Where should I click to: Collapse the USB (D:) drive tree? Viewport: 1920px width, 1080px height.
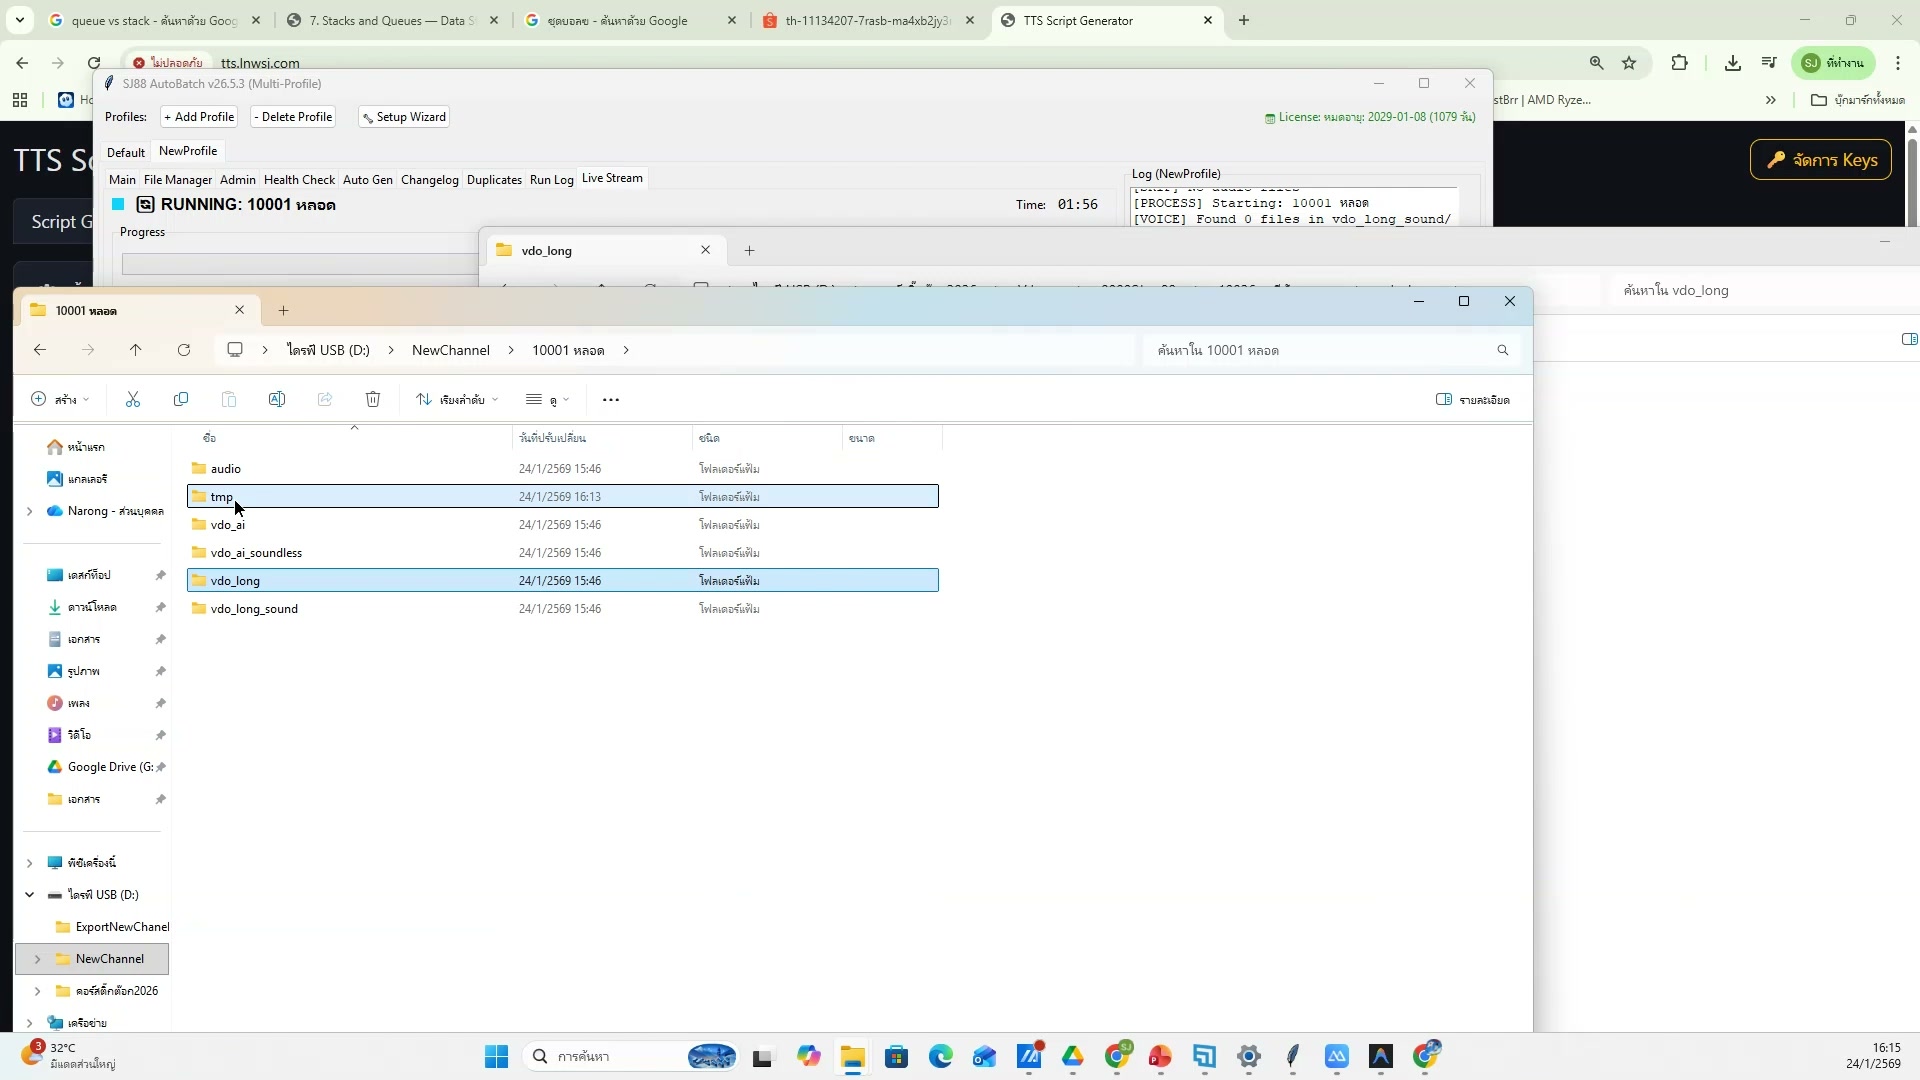[29, 895]
